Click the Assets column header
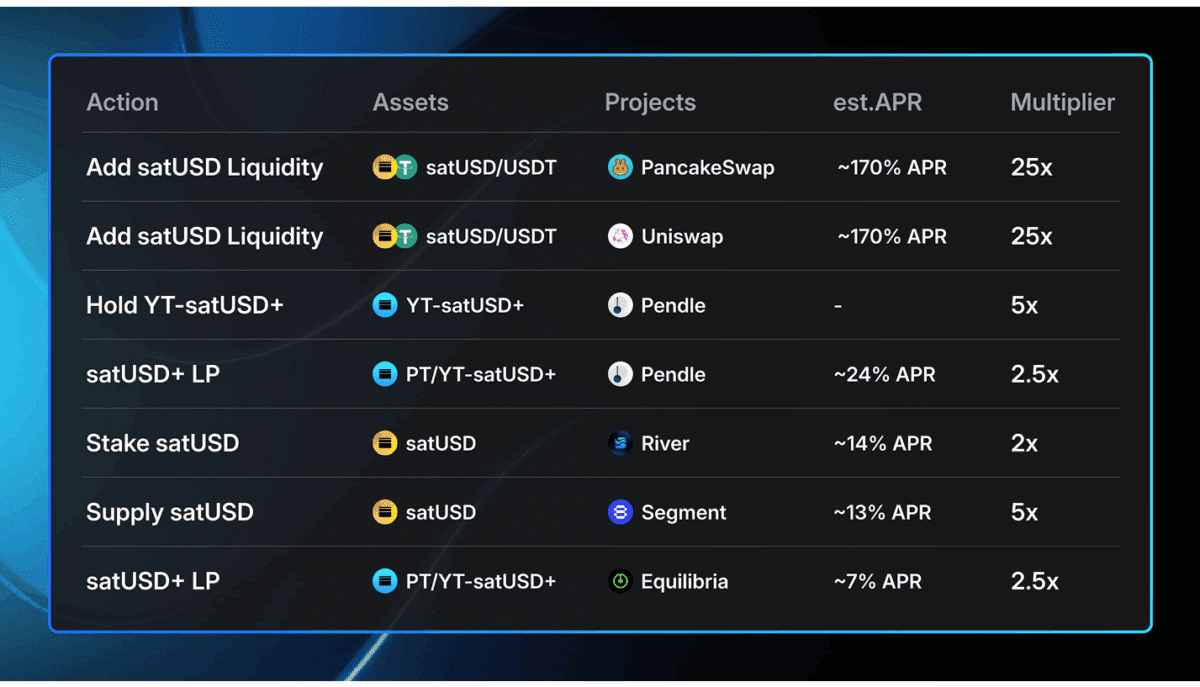The height and width of the screenshot is (687, 1200). pyautogui.click(x=411, y=102)
